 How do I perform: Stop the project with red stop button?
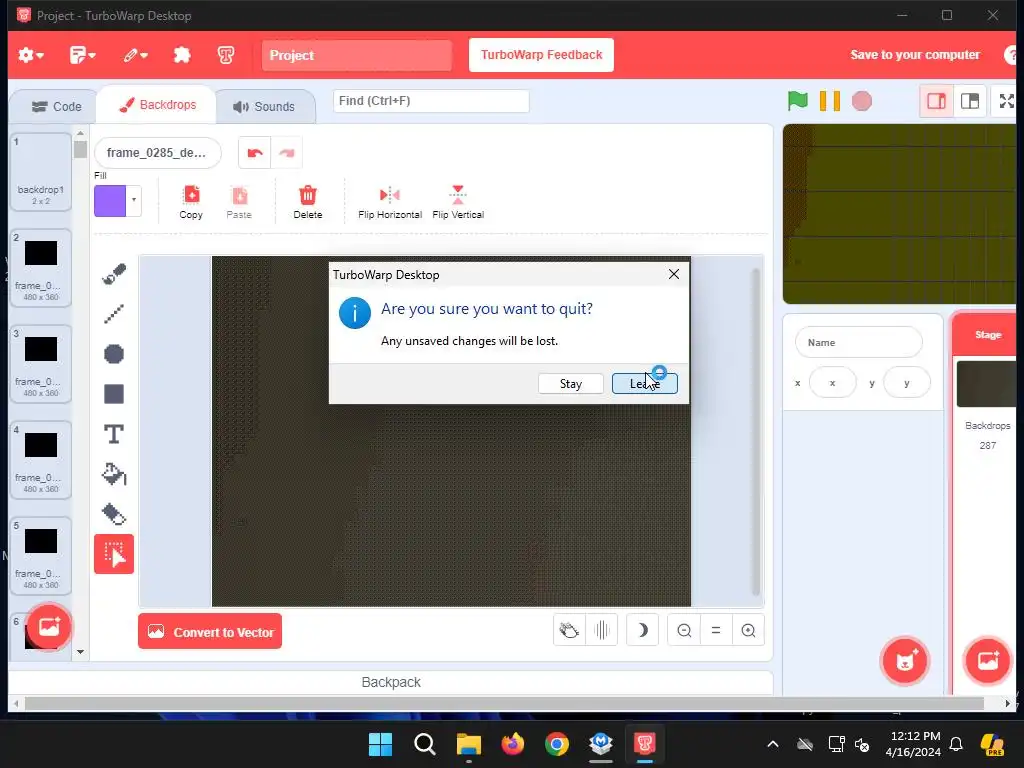click(862, 101)
